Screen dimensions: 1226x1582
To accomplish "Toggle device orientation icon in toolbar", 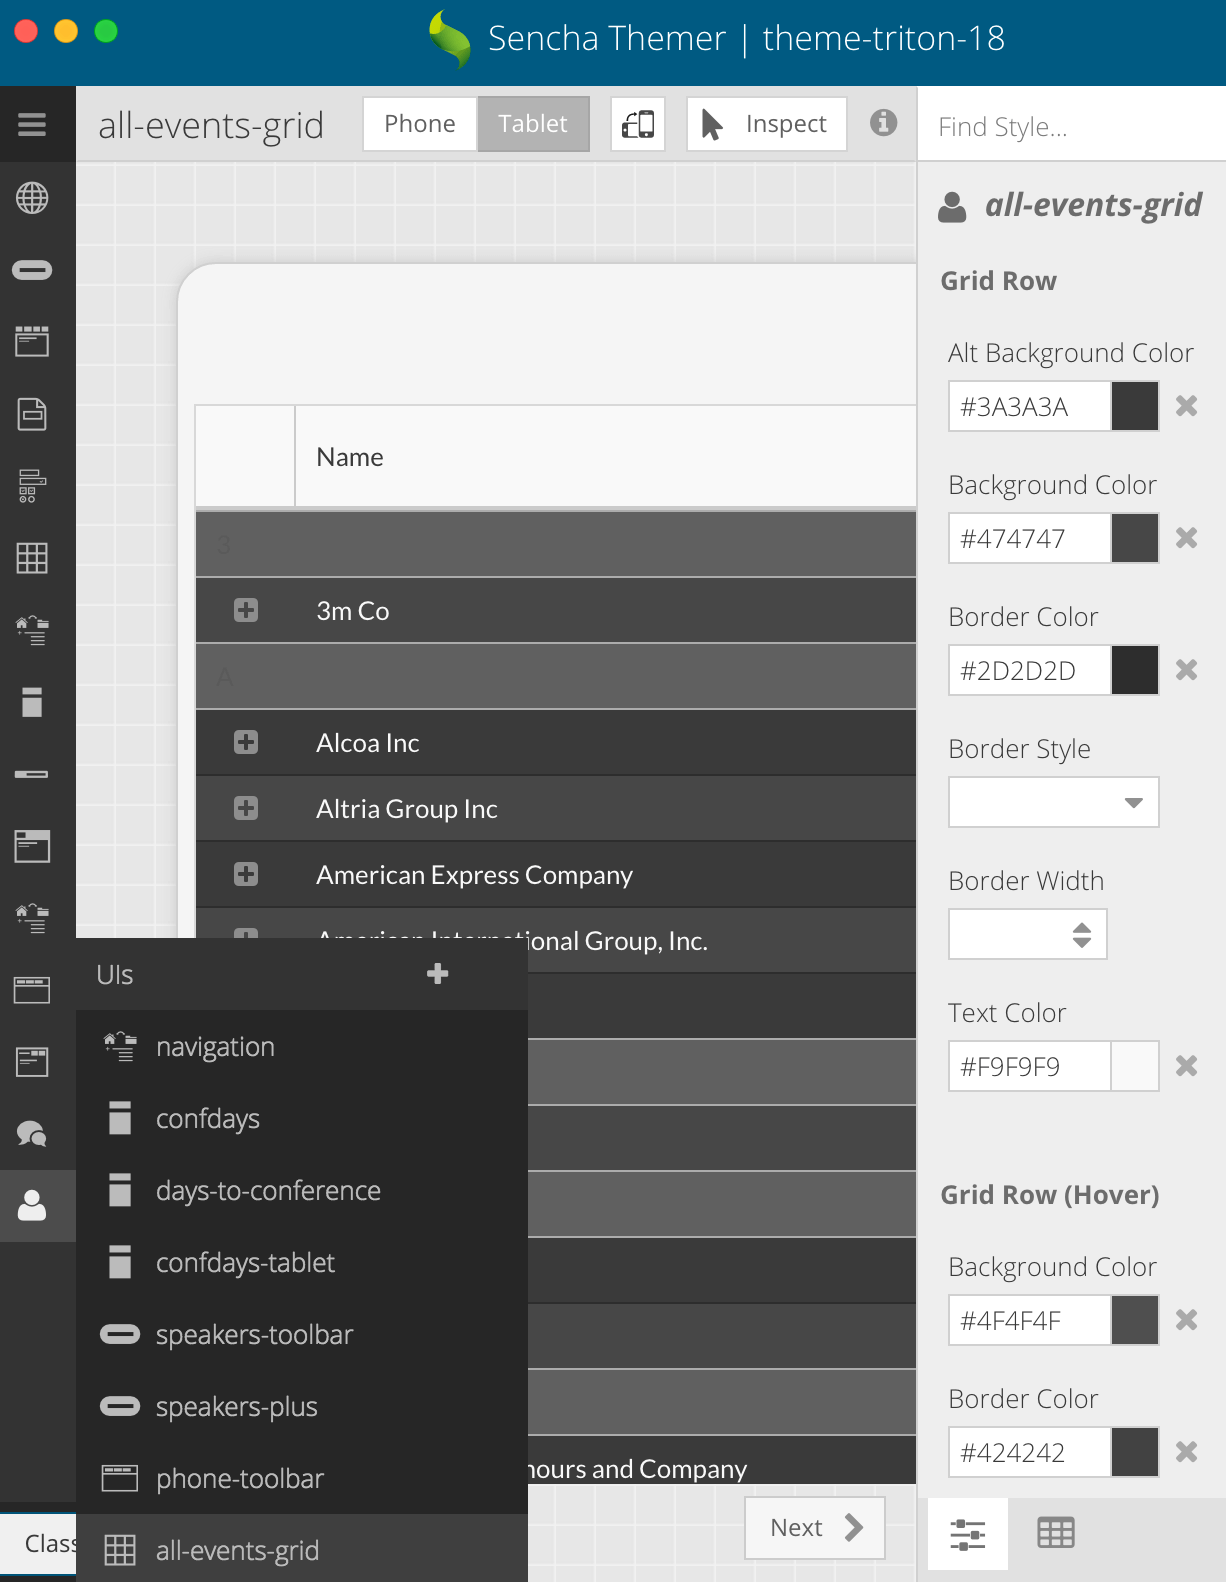I will tap(638, 124).
